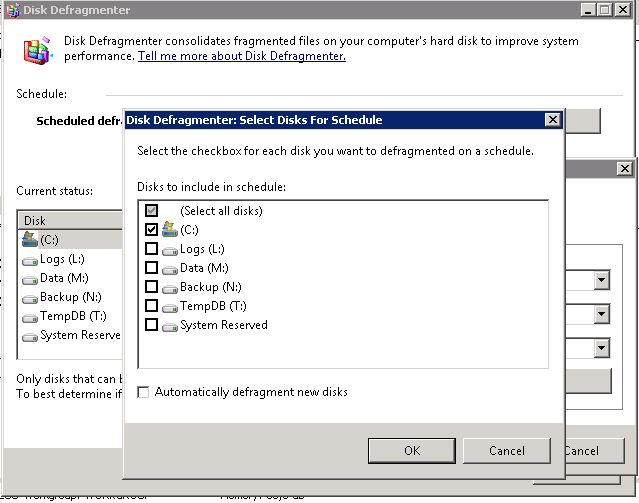The width and height of the screenshot is (639, 503).
Task: Click the Data (M:) drive icon in dialog
Action: pos(170,270)
